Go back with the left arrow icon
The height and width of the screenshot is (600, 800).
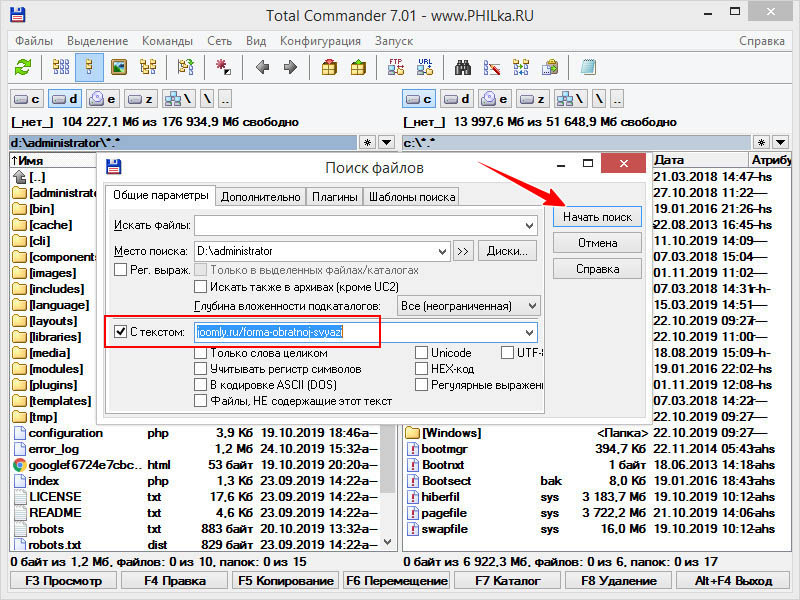[262, 67]
